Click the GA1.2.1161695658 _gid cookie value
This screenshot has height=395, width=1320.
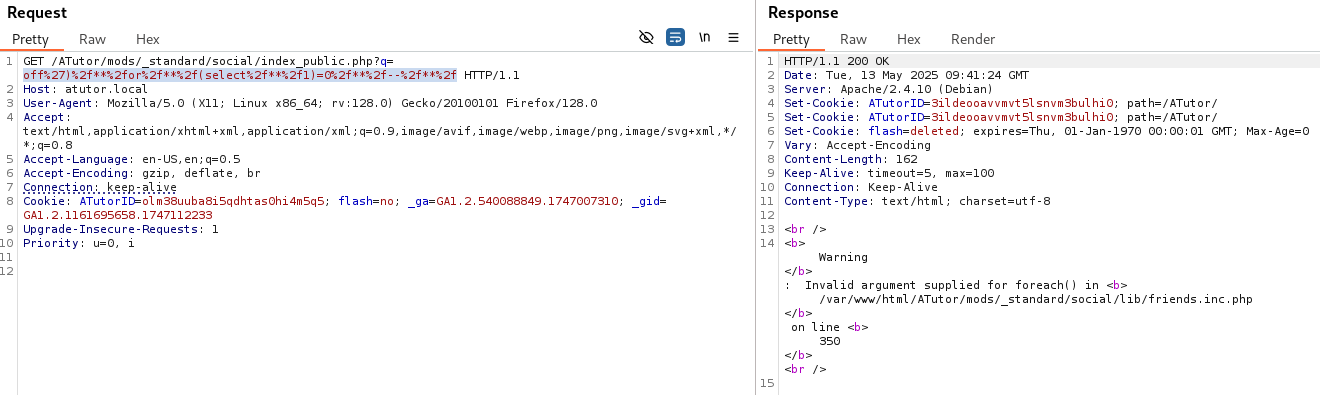[118, 215]
